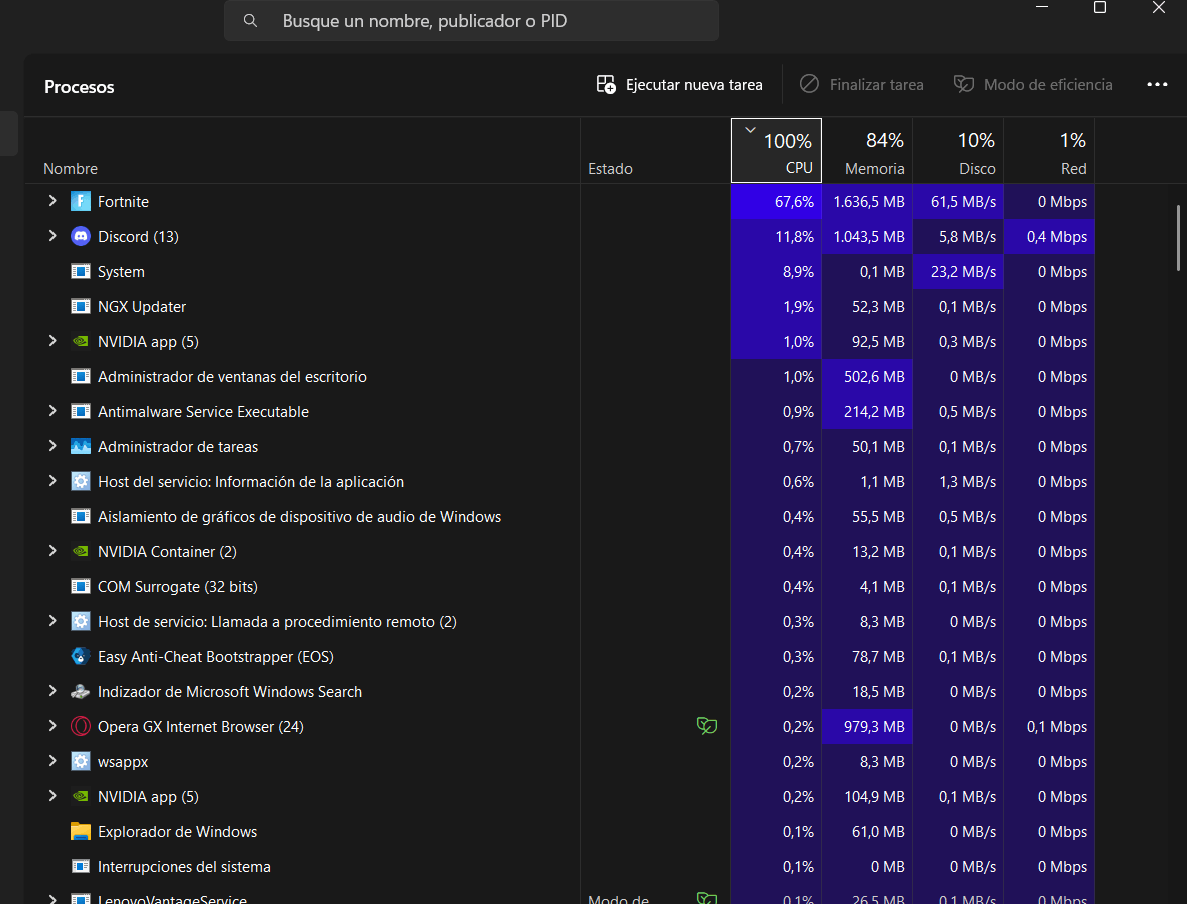Select the Explorador de Windows row name

click(177, 831)
